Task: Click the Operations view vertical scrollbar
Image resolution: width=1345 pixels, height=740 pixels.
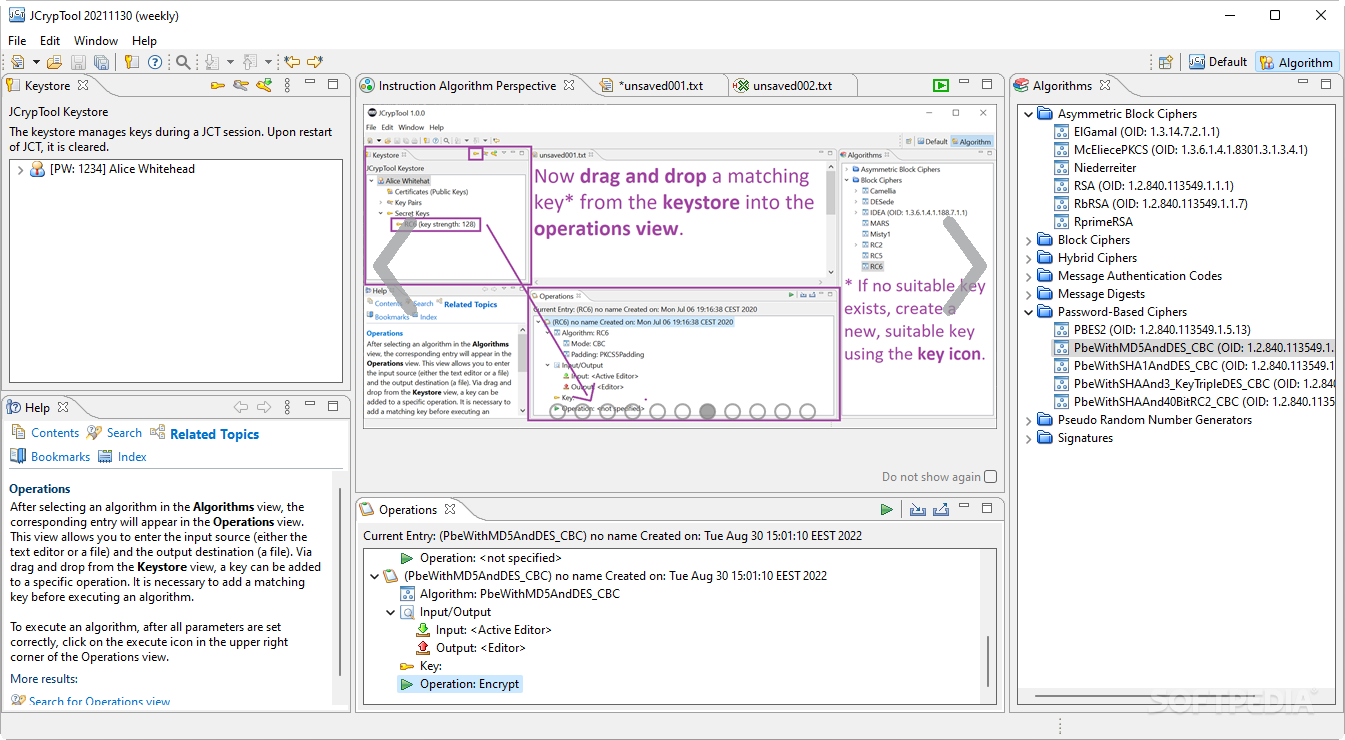Action: pos(987,660)
